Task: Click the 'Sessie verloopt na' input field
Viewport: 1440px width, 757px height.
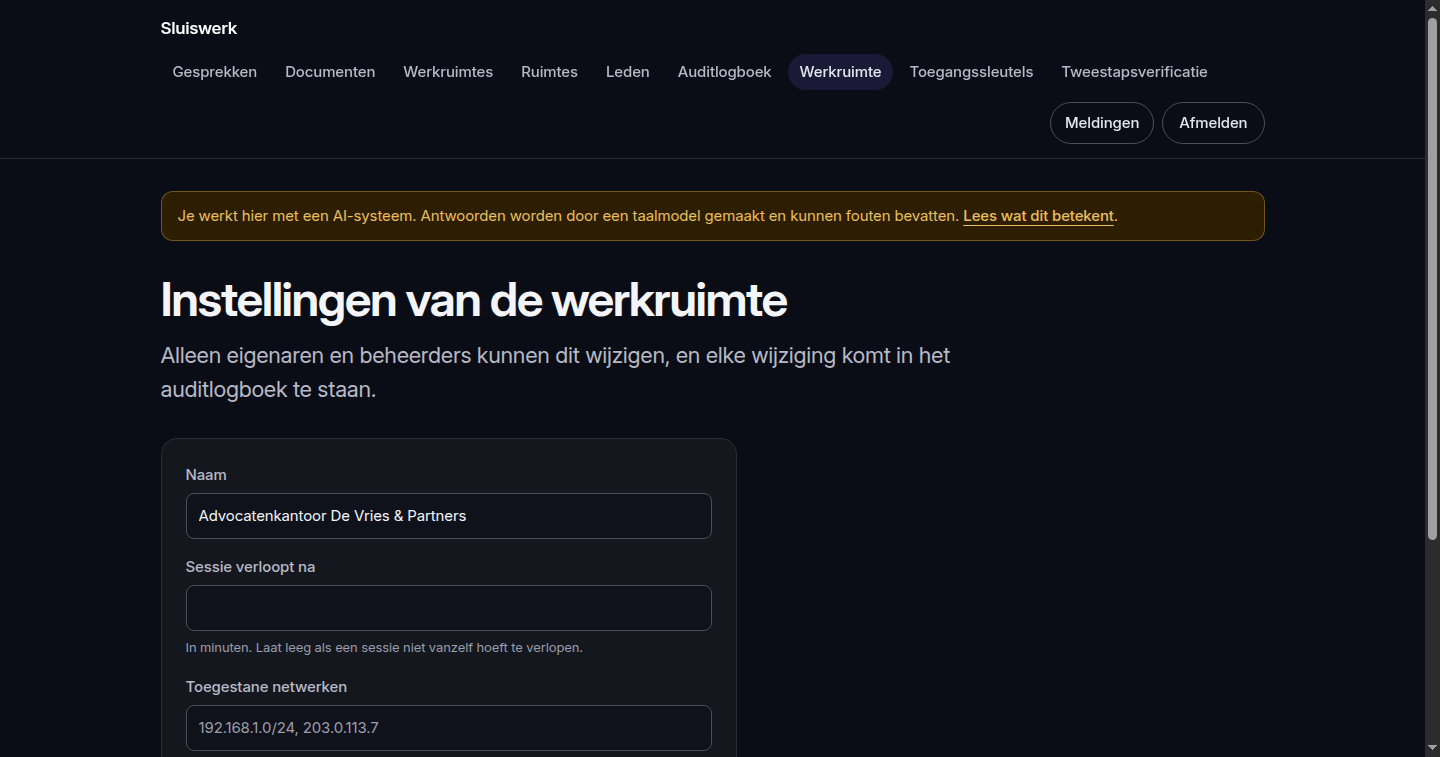Action: click(449, 608)
